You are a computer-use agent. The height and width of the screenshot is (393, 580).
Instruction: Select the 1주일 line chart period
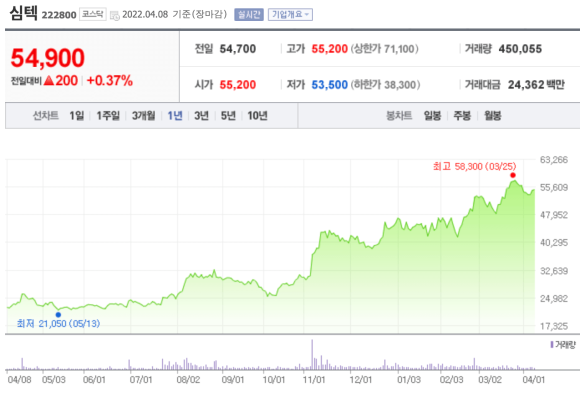(108, 116)
